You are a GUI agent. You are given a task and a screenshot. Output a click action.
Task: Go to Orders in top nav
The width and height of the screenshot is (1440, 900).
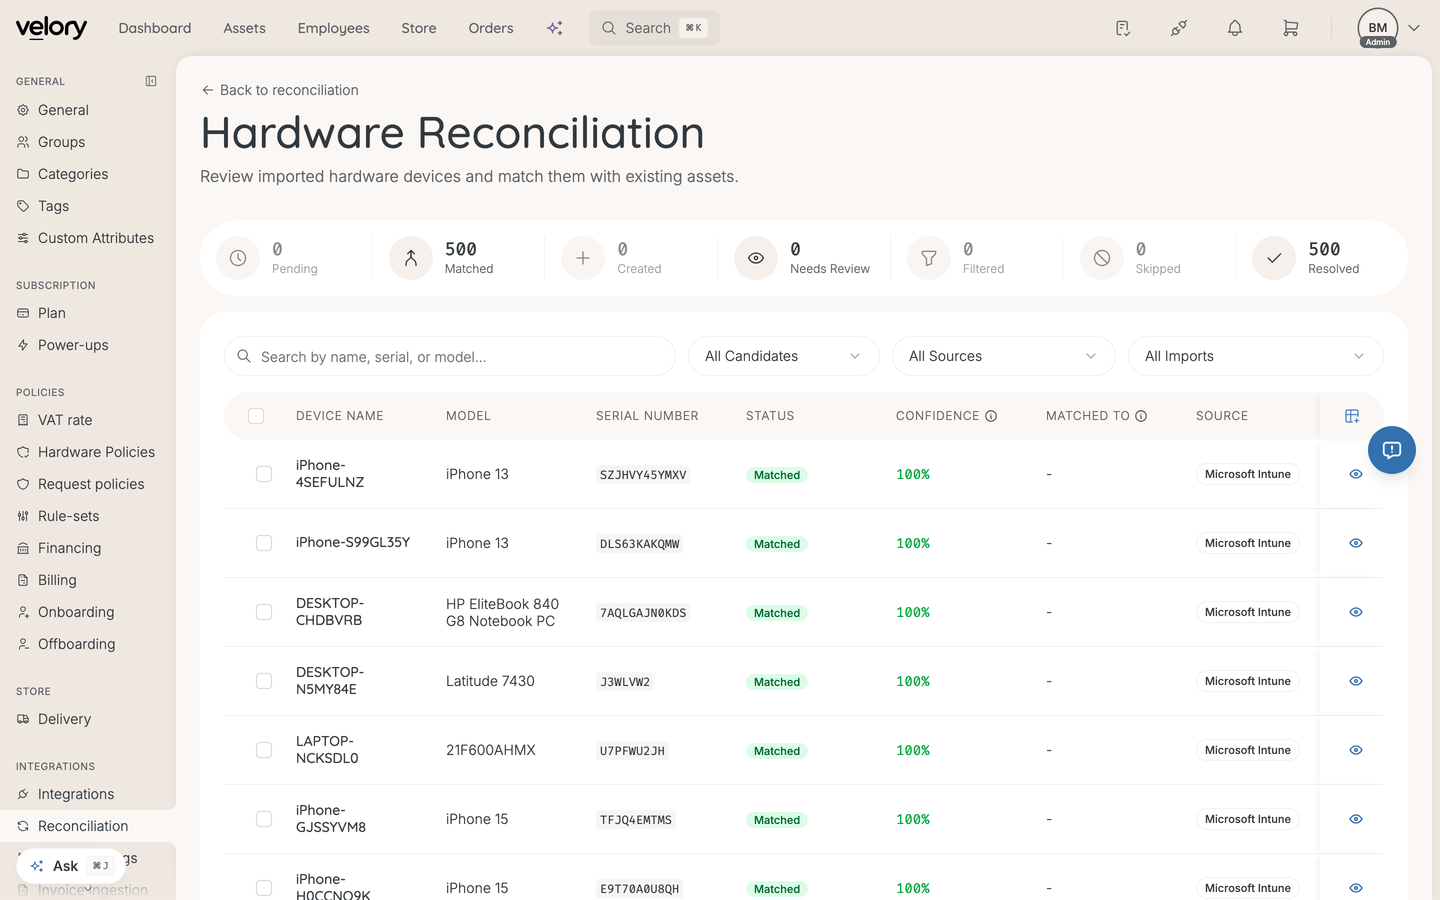491,28
